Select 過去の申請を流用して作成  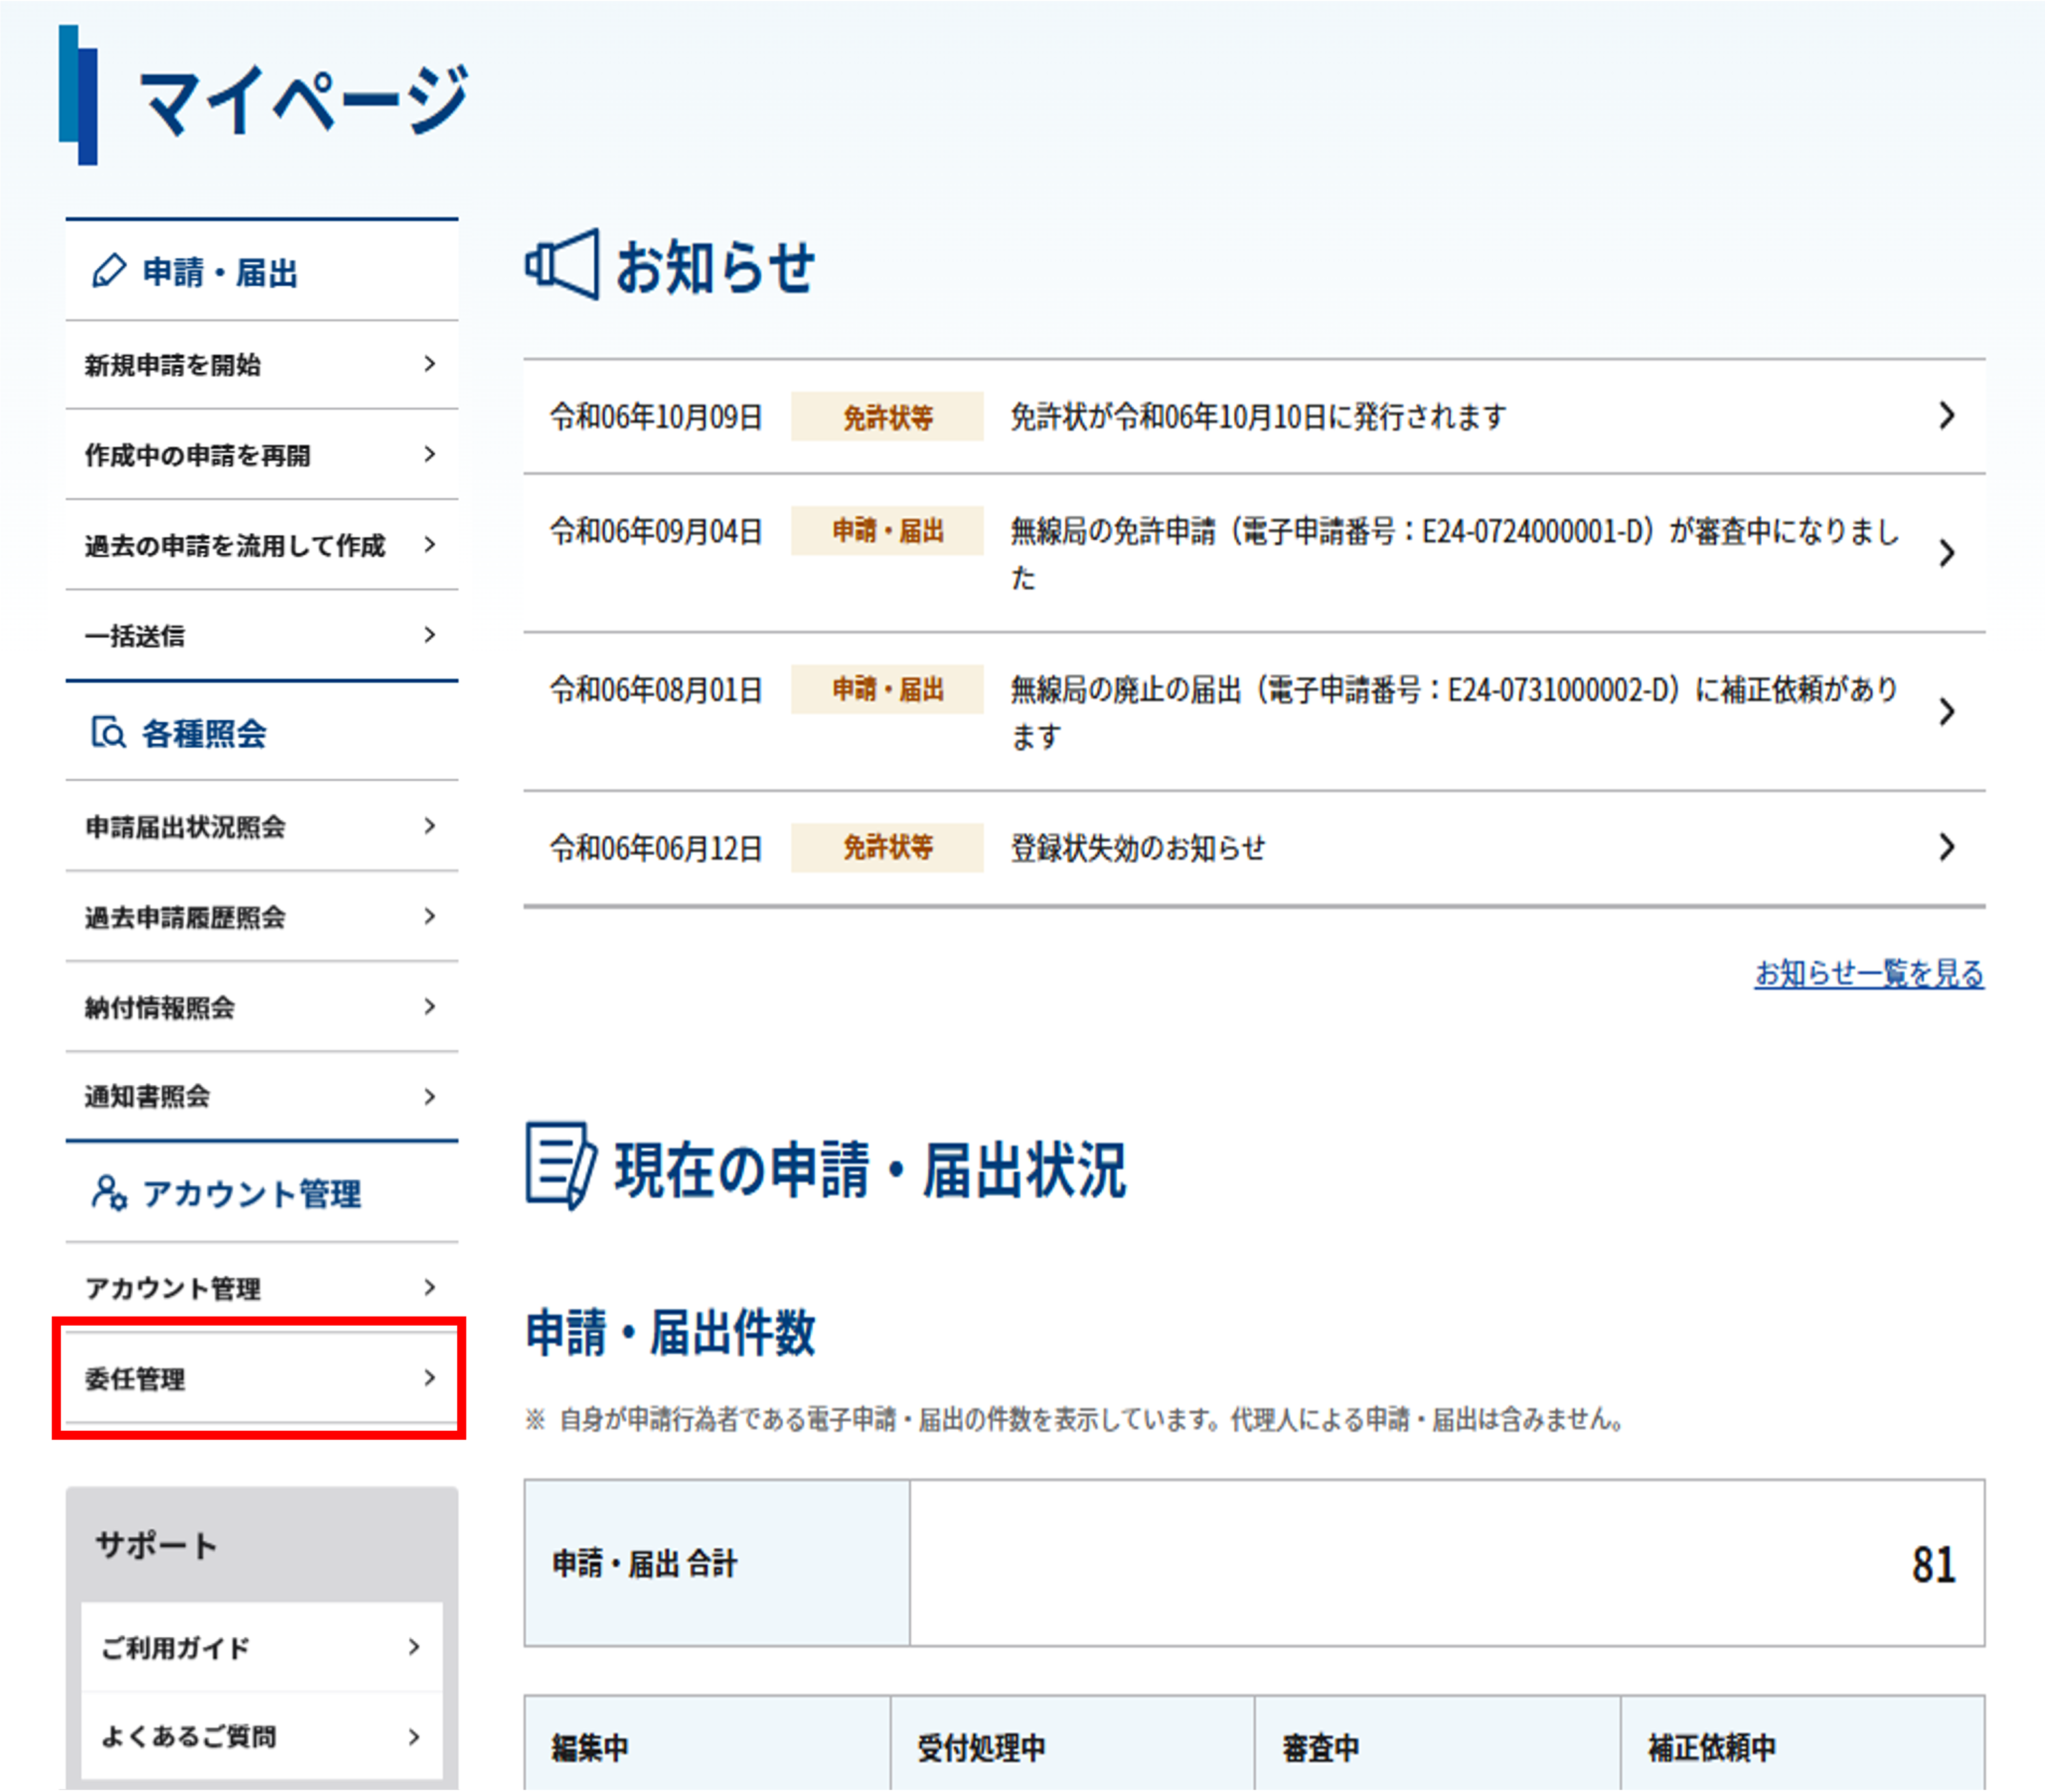click(262, 545)
